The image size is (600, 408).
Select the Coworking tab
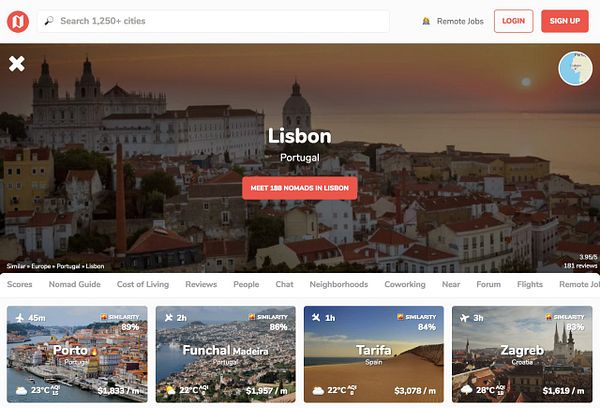point(405,284)
